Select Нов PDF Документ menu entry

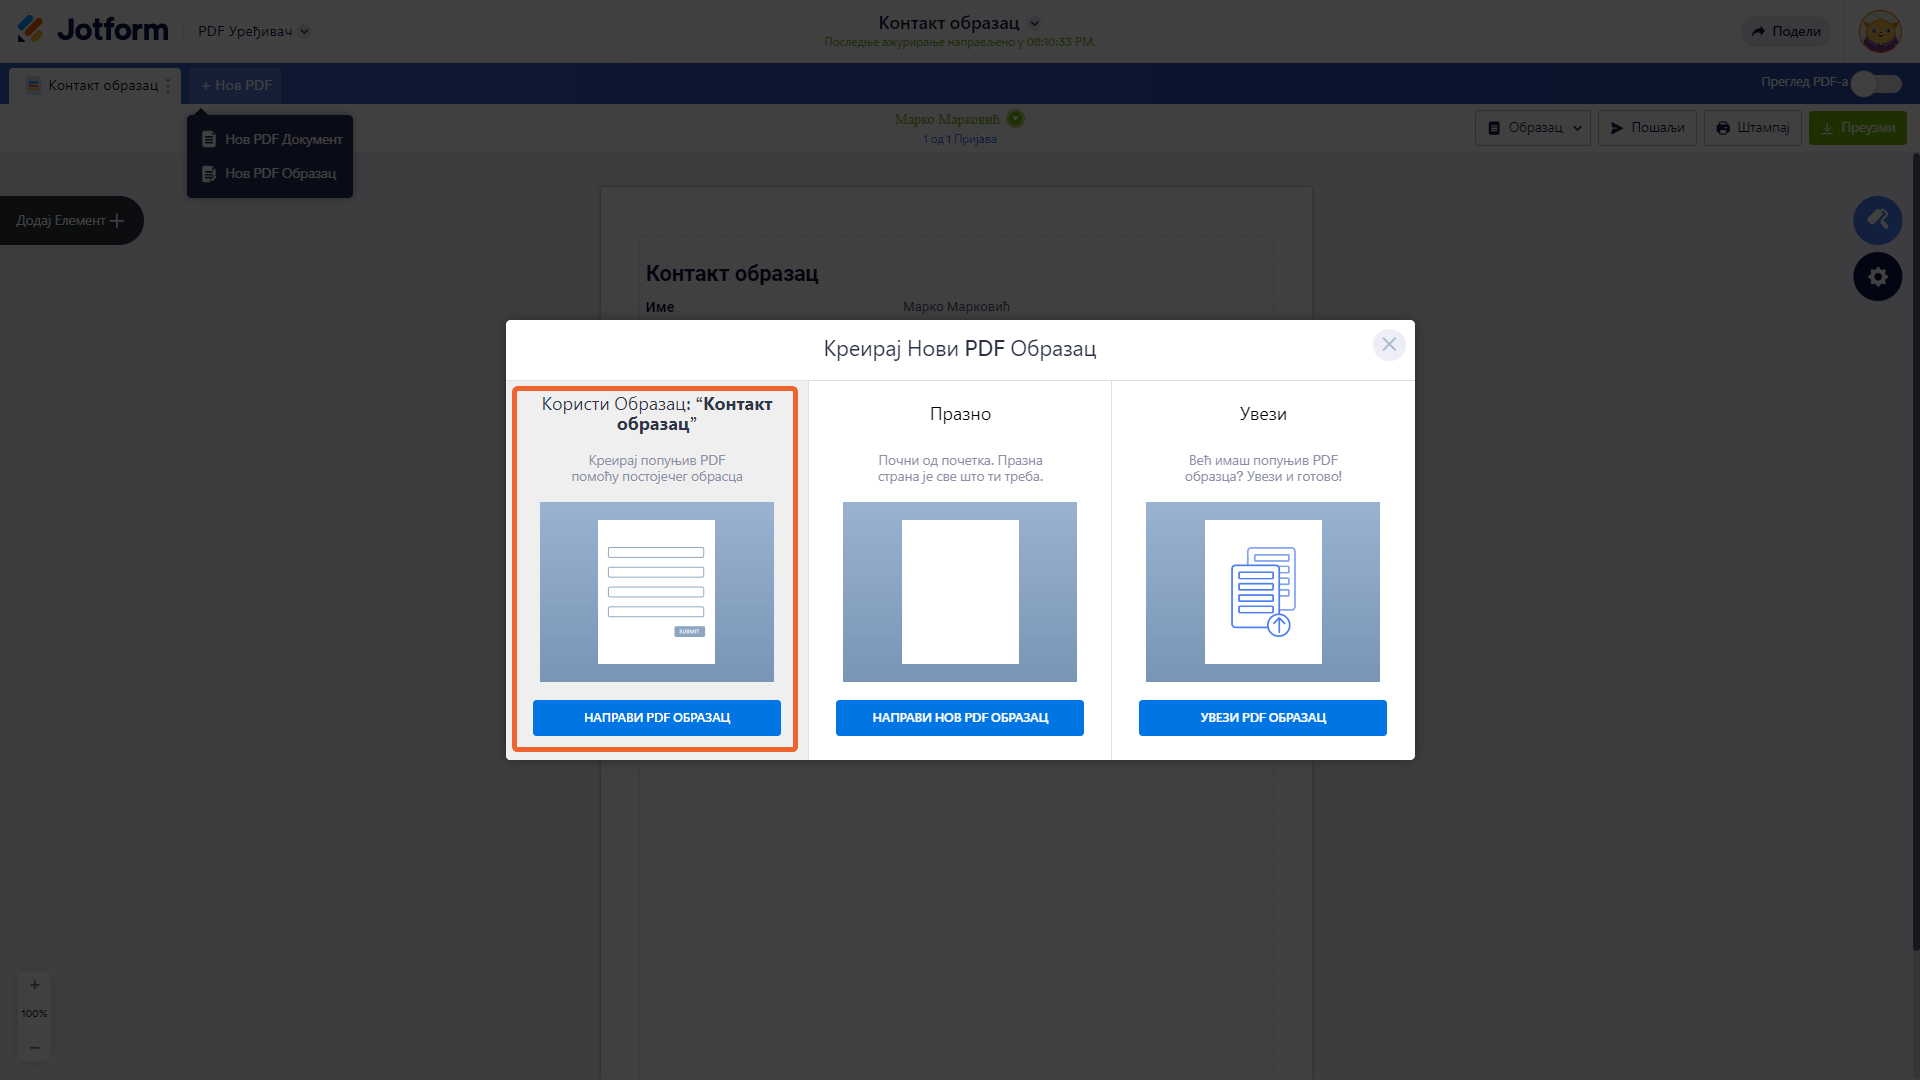271,139
